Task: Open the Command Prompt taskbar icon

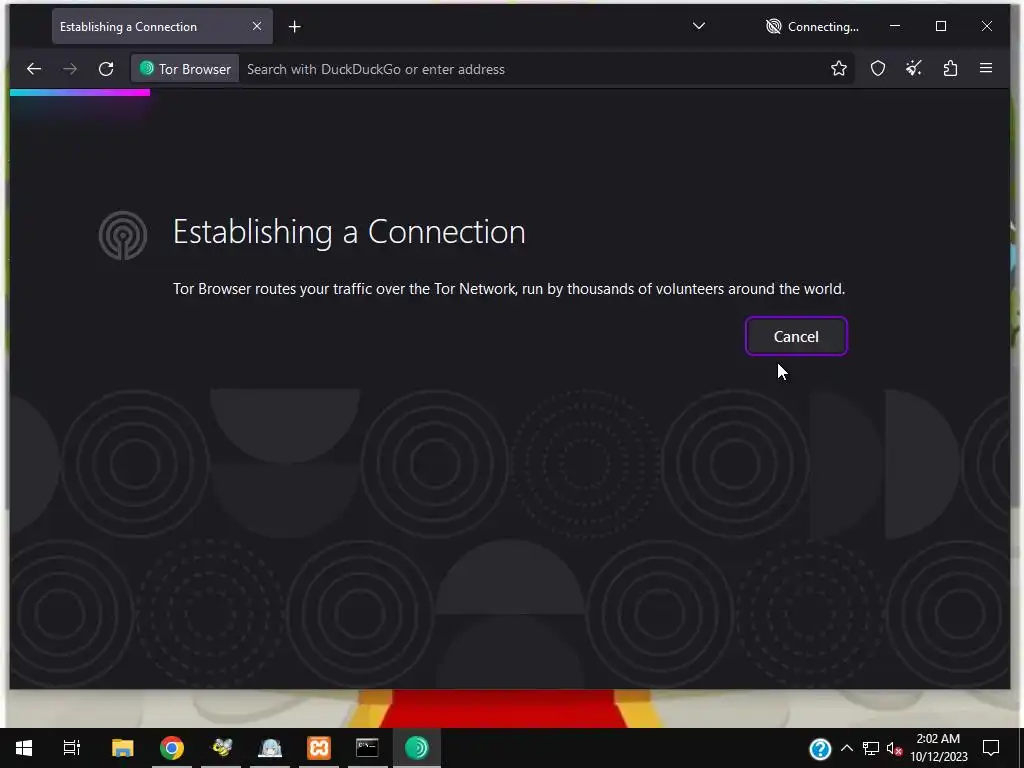Action: click(367, 748)
